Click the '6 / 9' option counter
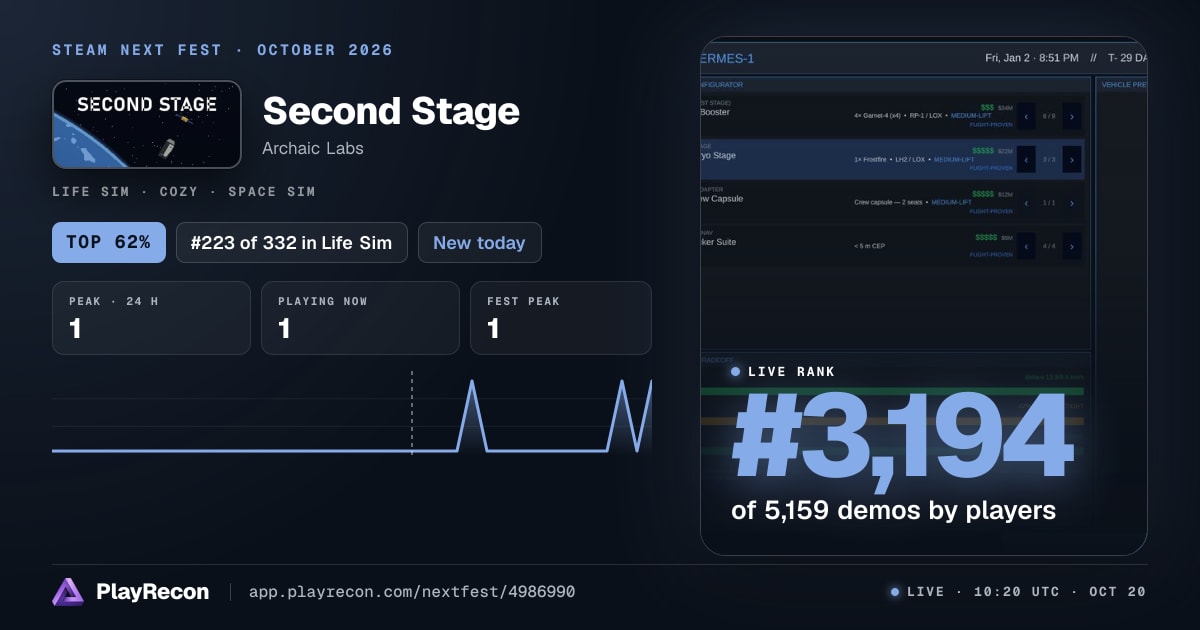This screenshot has height=630, width=1200. [1049, 116]
